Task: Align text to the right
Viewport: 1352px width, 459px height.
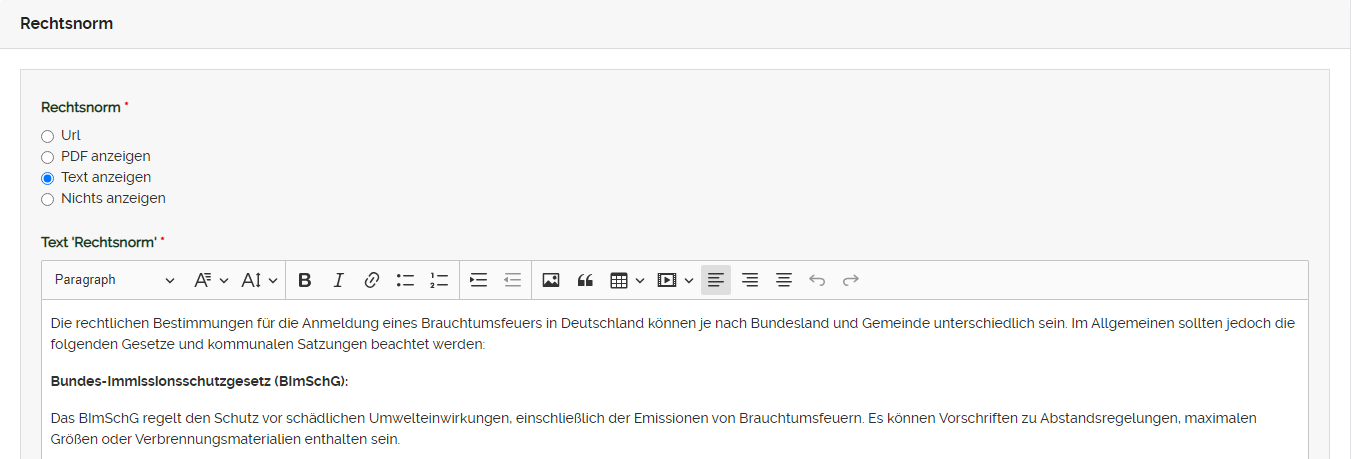Action: (750, 280)
